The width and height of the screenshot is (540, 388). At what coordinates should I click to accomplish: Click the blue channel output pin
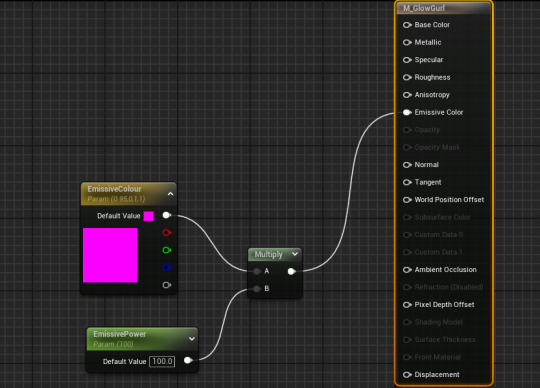(x=167, y=268)
